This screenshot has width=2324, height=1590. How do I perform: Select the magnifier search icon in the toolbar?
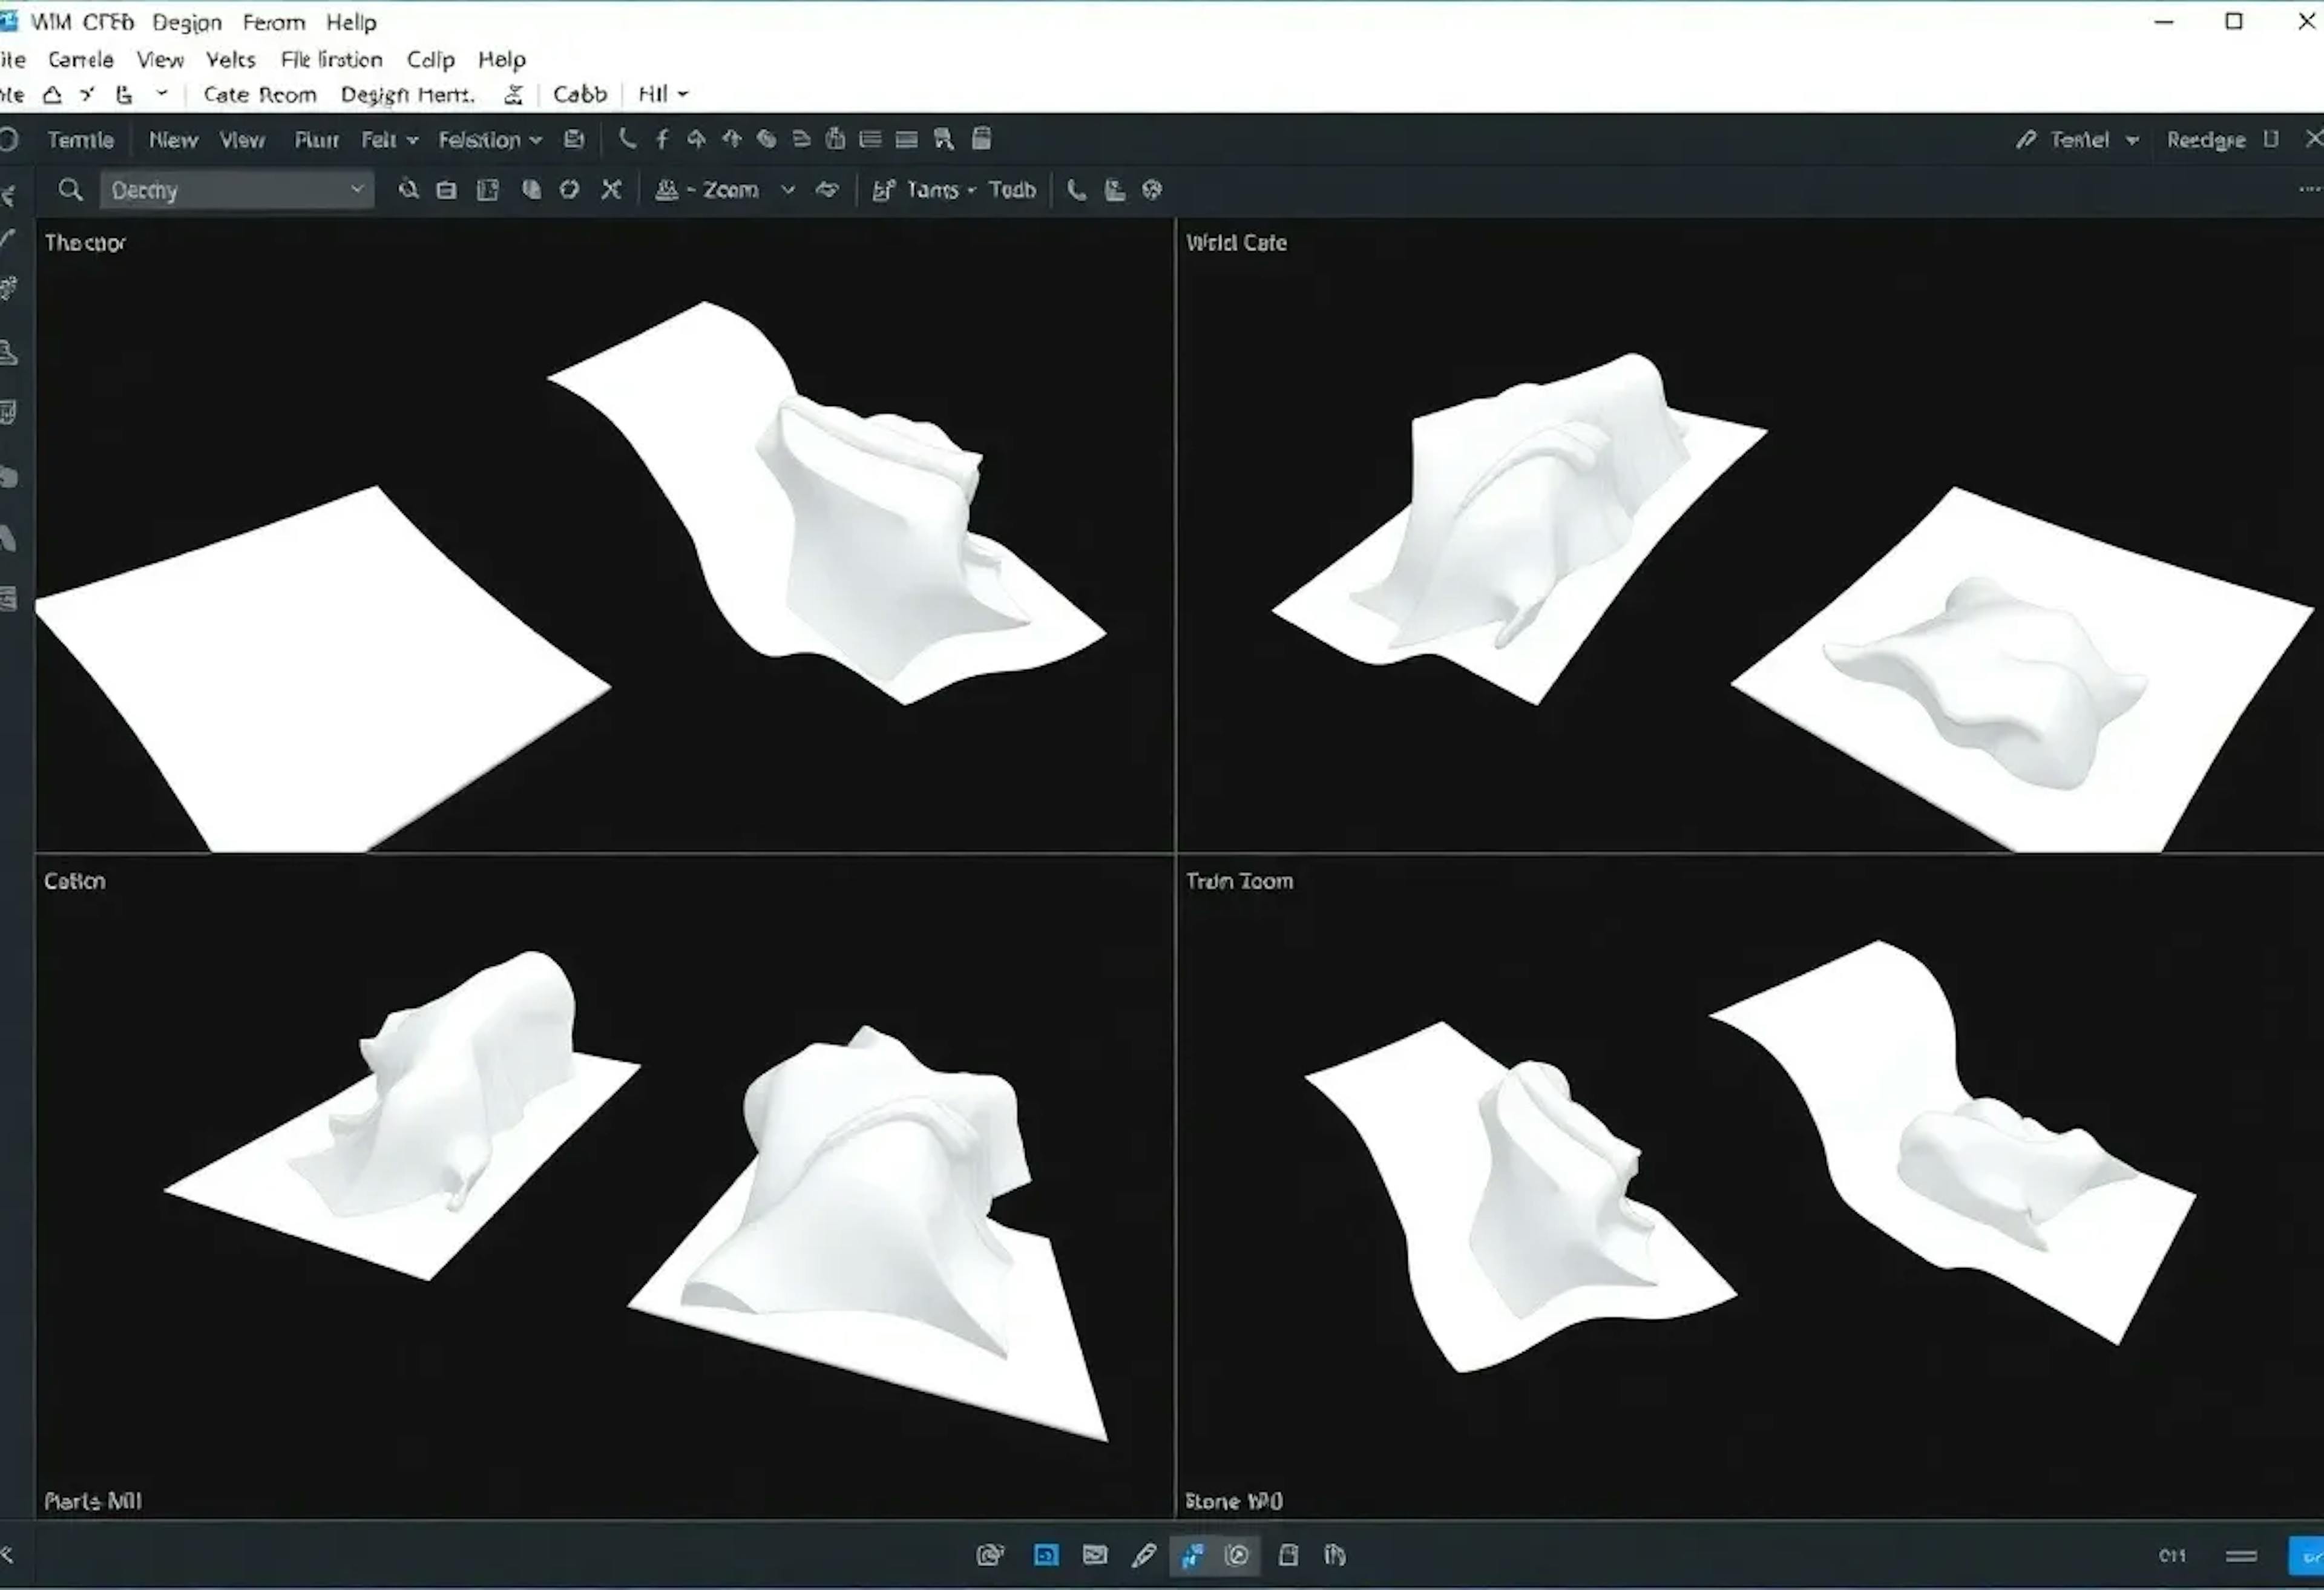[x=69, y=189]
